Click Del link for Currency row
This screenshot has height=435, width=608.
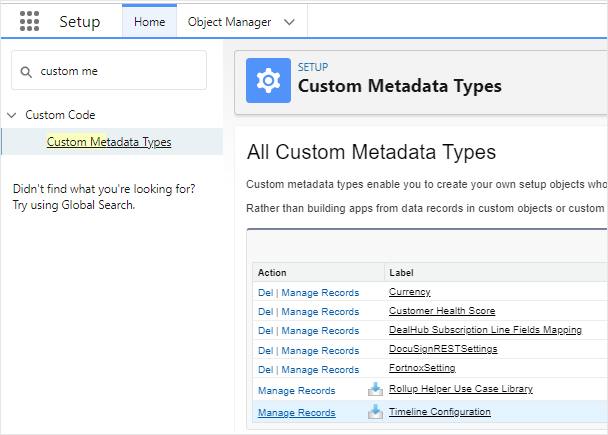click(x=265, y=292)
